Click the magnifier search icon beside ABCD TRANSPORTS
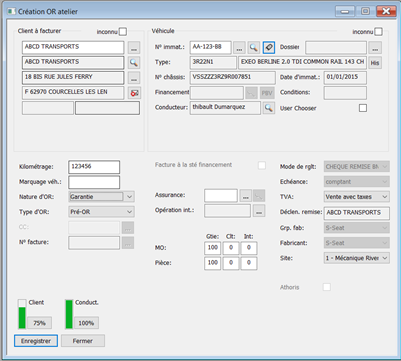Screen dimensions: 401x361 click(x=134, y=62)
